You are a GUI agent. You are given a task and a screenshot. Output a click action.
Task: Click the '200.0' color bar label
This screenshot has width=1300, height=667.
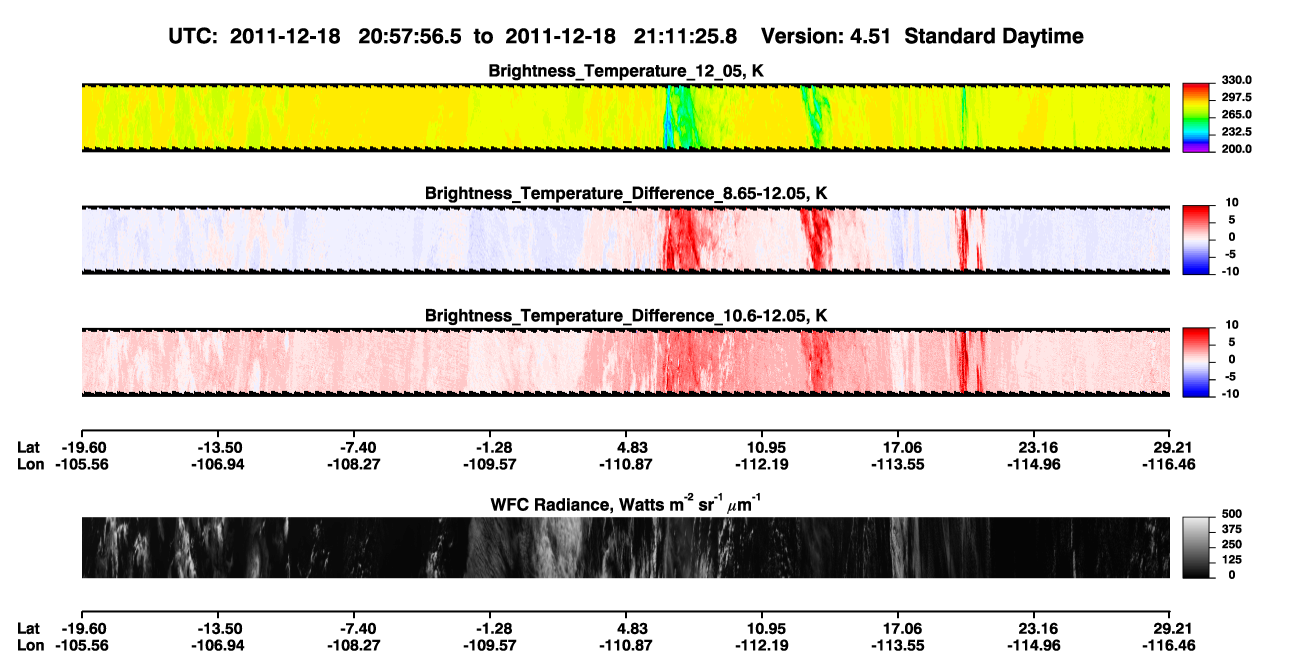pyautogui.click(x=1236, y=149)
